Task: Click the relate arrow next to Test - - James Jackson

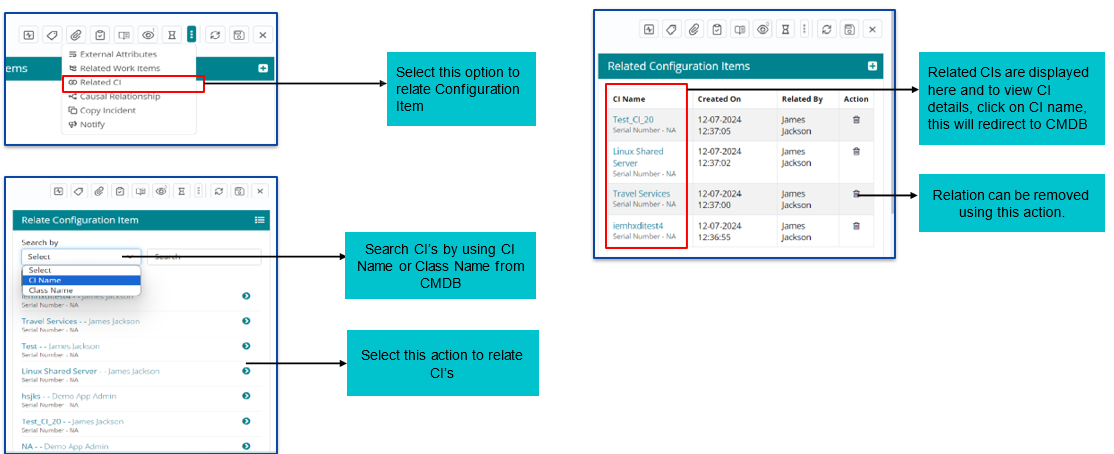Action: click(246, 346)
